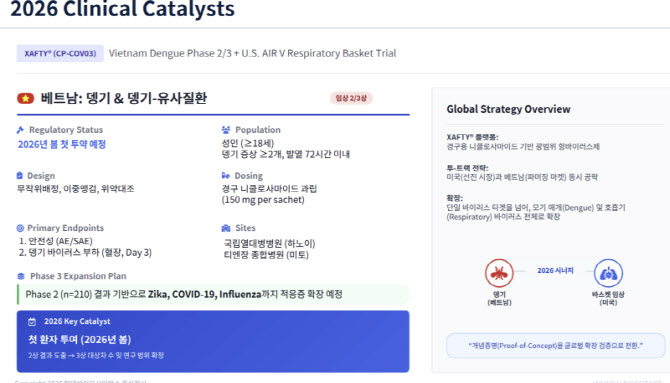The image size is (670, 383).
Task: Click the Proof-of-Concept quote box
Action: 555,345
